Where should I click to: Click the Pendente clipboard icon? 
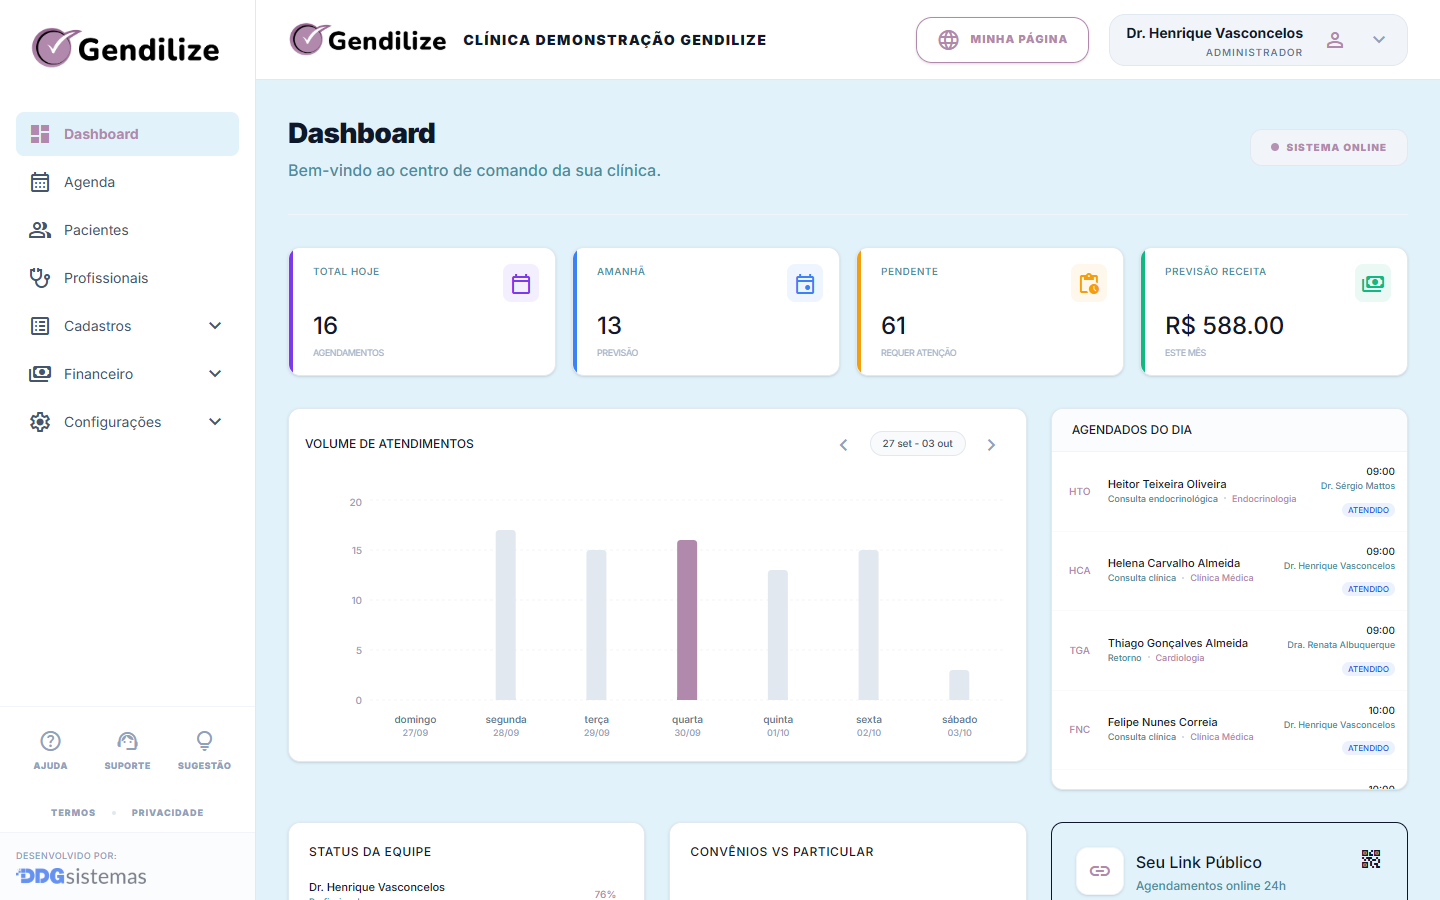(x=1089, y=284)
